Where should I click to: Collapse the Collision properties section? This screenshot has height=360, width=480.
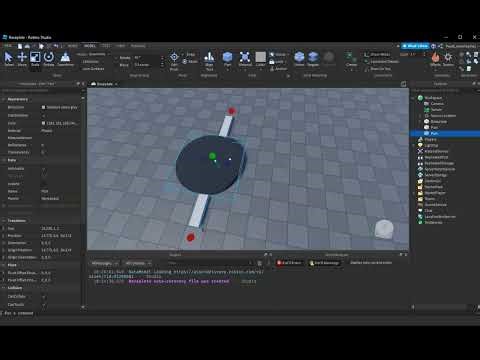(x=4, y=288)
